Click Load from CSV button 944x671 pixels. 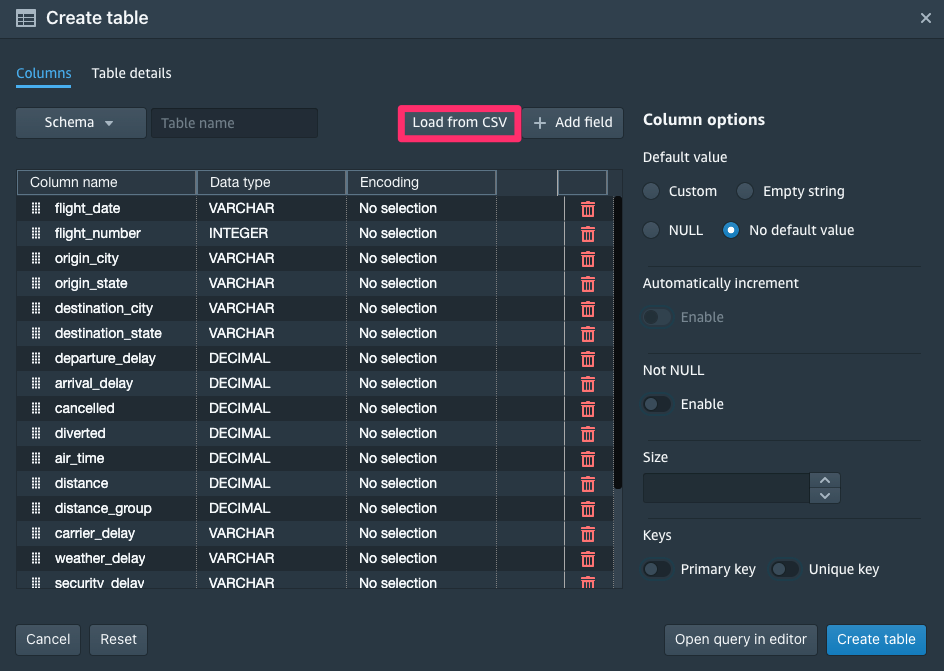tap(459, 123)
